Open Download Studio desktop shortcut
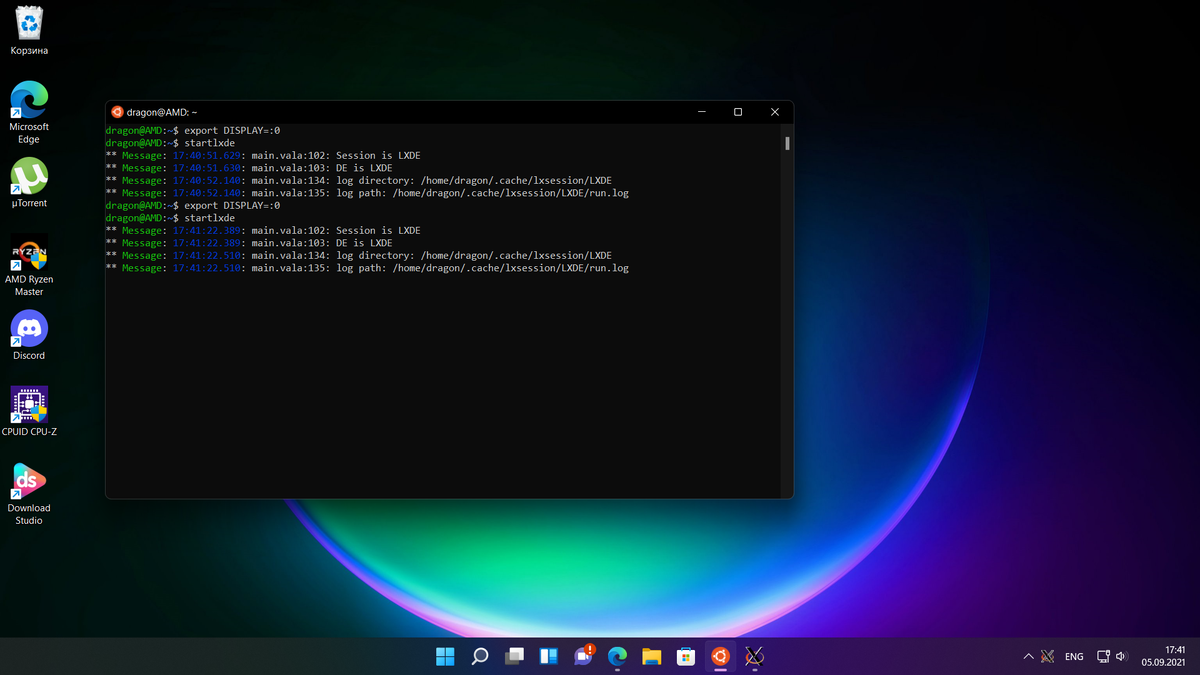 [x=29, y=495]
